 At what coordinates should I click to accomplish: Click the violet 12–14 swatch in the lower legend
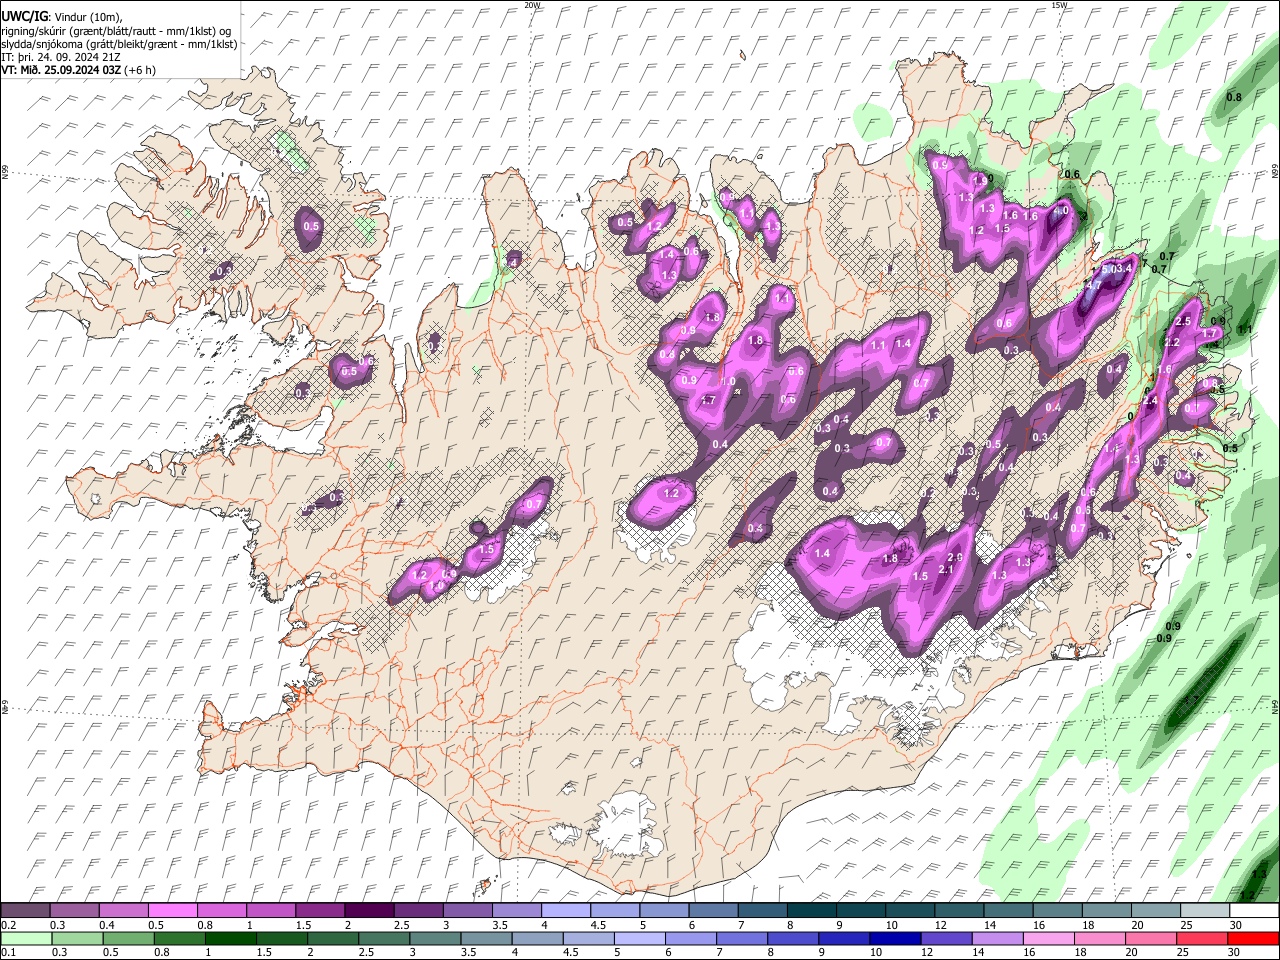tap(945, 938)
